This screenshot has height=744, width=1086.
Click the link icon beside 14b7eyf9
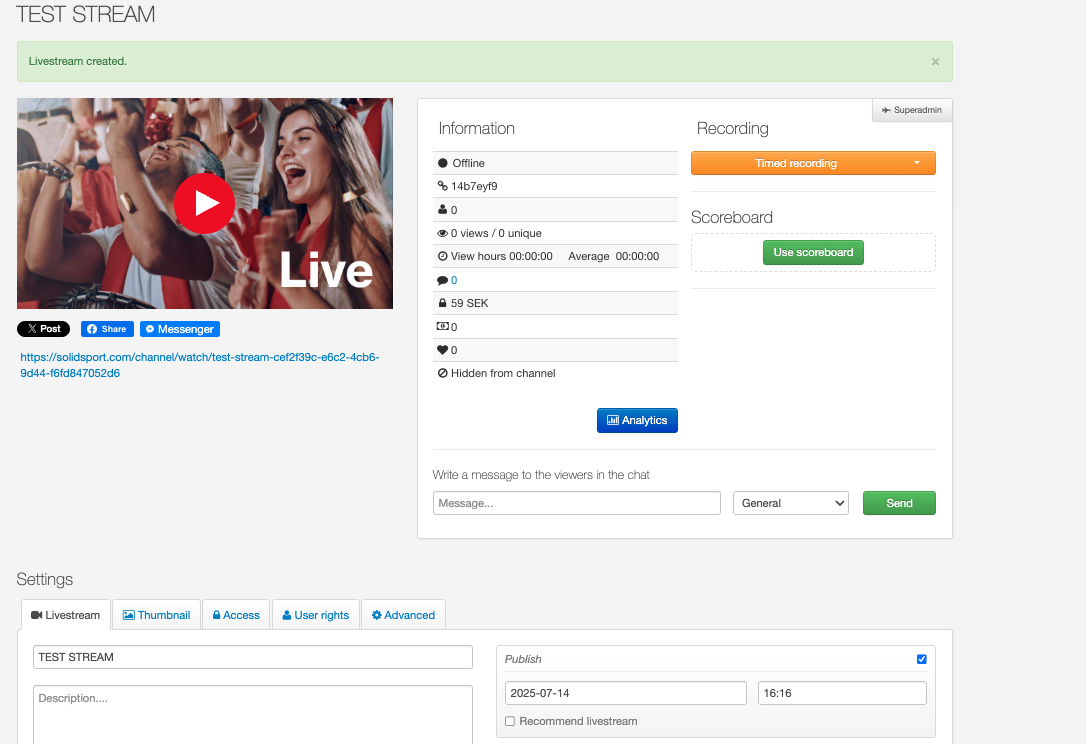(443, 186)
